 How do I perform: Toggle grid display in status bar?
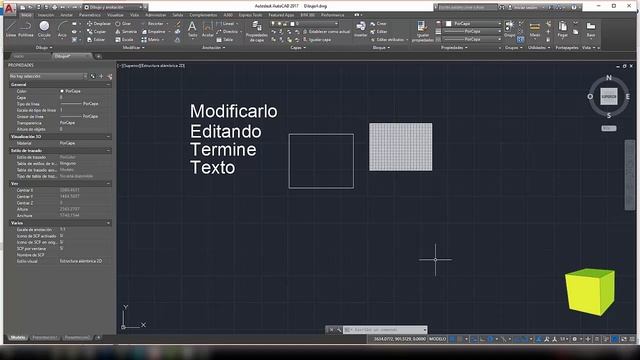tap(452, 339)
